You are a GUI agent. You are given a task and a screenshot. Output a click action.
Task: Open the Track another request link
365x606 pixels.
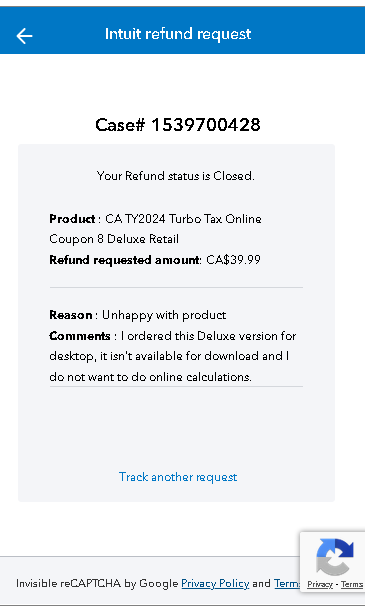click(x=178, y=477)
